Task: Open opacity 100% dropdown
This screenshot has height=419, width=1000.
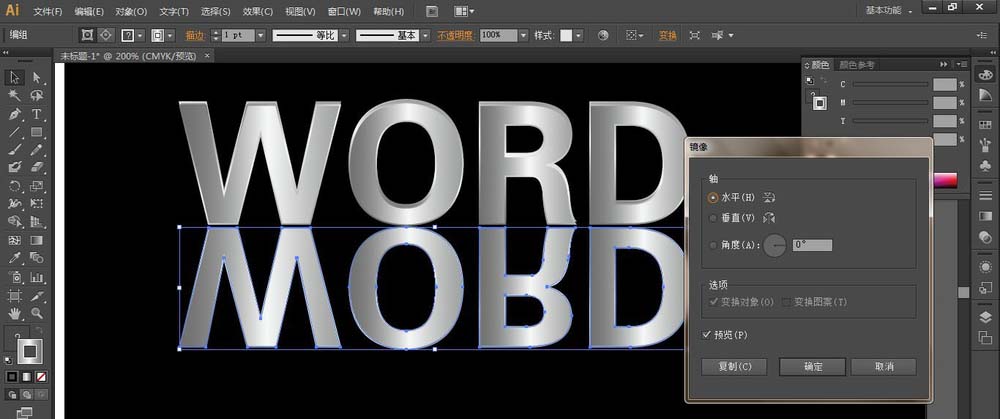Action: (x=524, y=36)
